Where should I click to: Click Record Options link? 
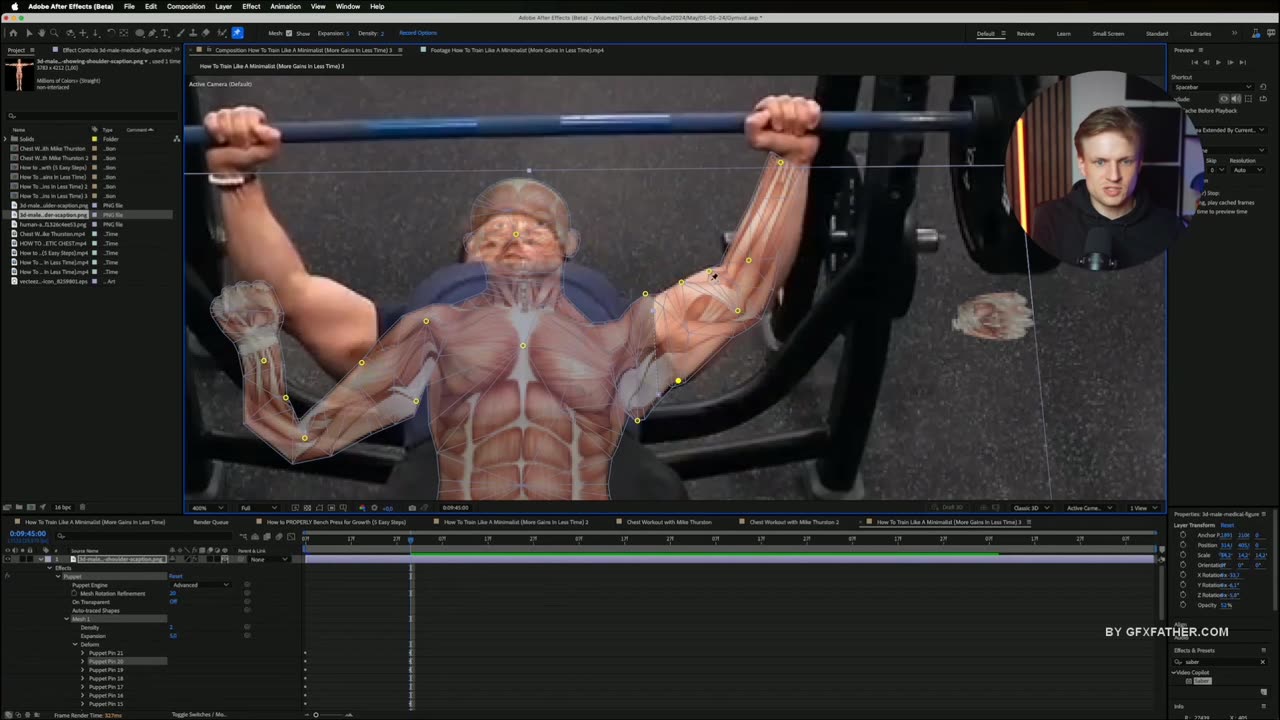coord(418,33)
